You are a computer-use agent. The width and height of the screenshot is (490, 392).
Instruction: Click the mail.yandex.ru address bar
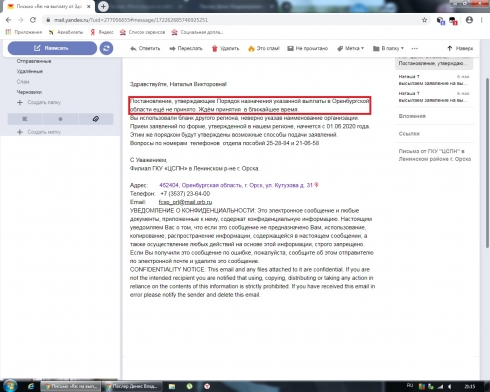pos(233,20)
